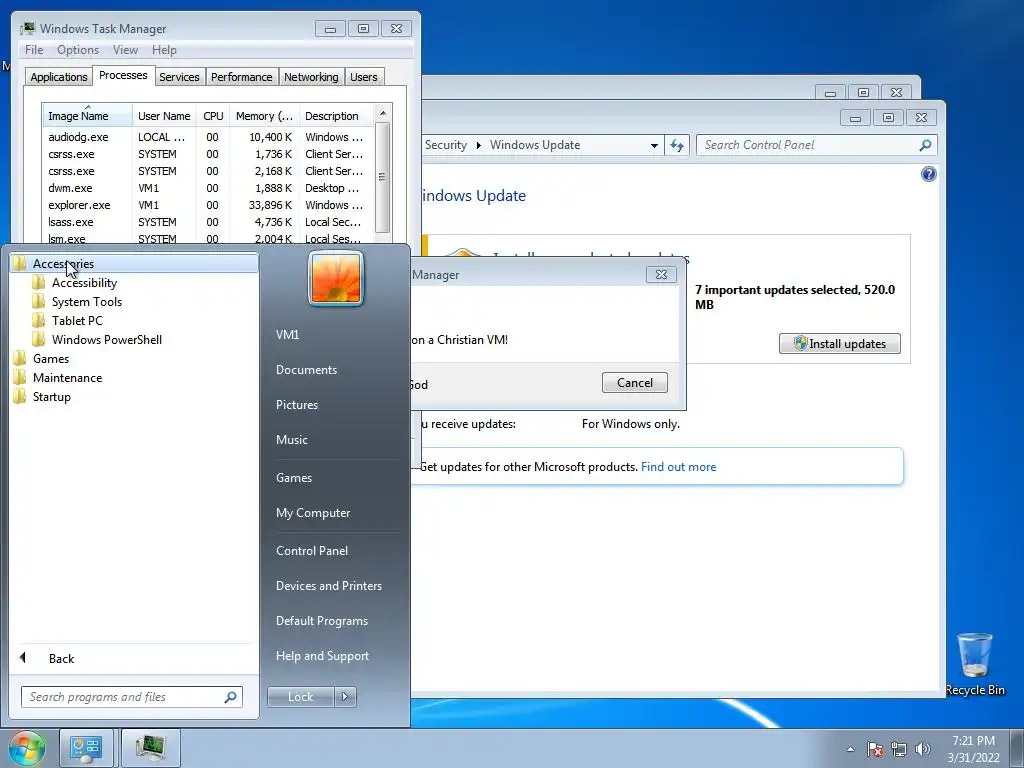Open Control Panel taskbar button
Image resolution: width=1024 pixels, height=768 pixels.
click(86, 748)
